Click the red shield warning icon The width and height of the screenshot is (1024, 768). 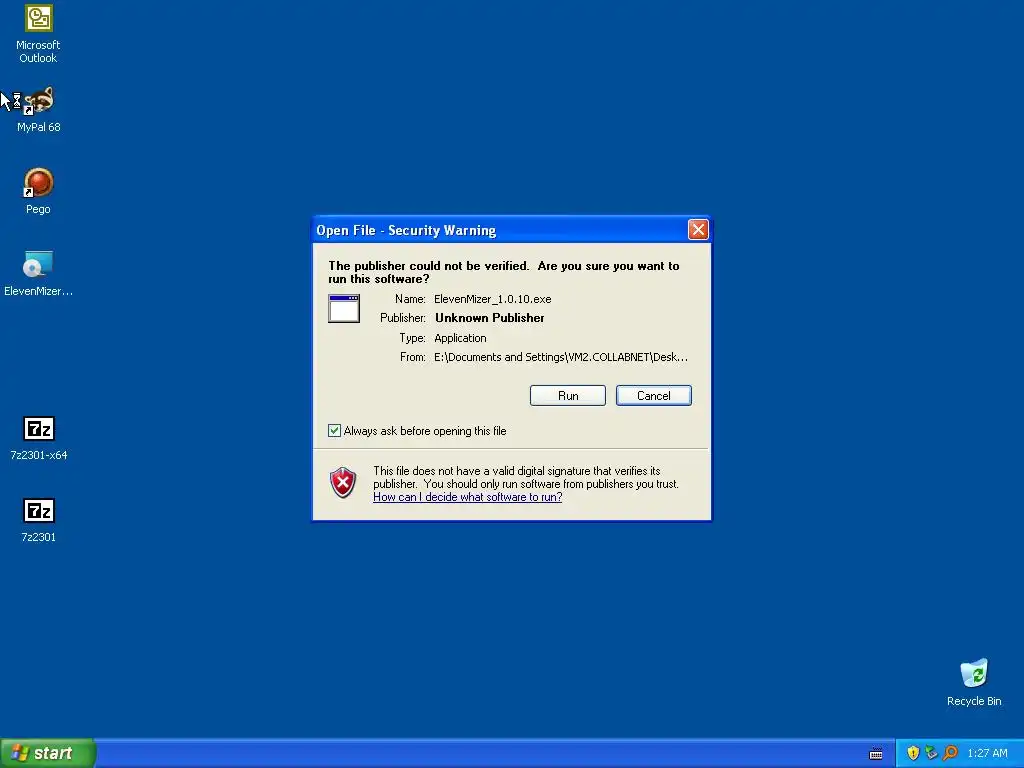pyautogui.click(x=343, y=483)
